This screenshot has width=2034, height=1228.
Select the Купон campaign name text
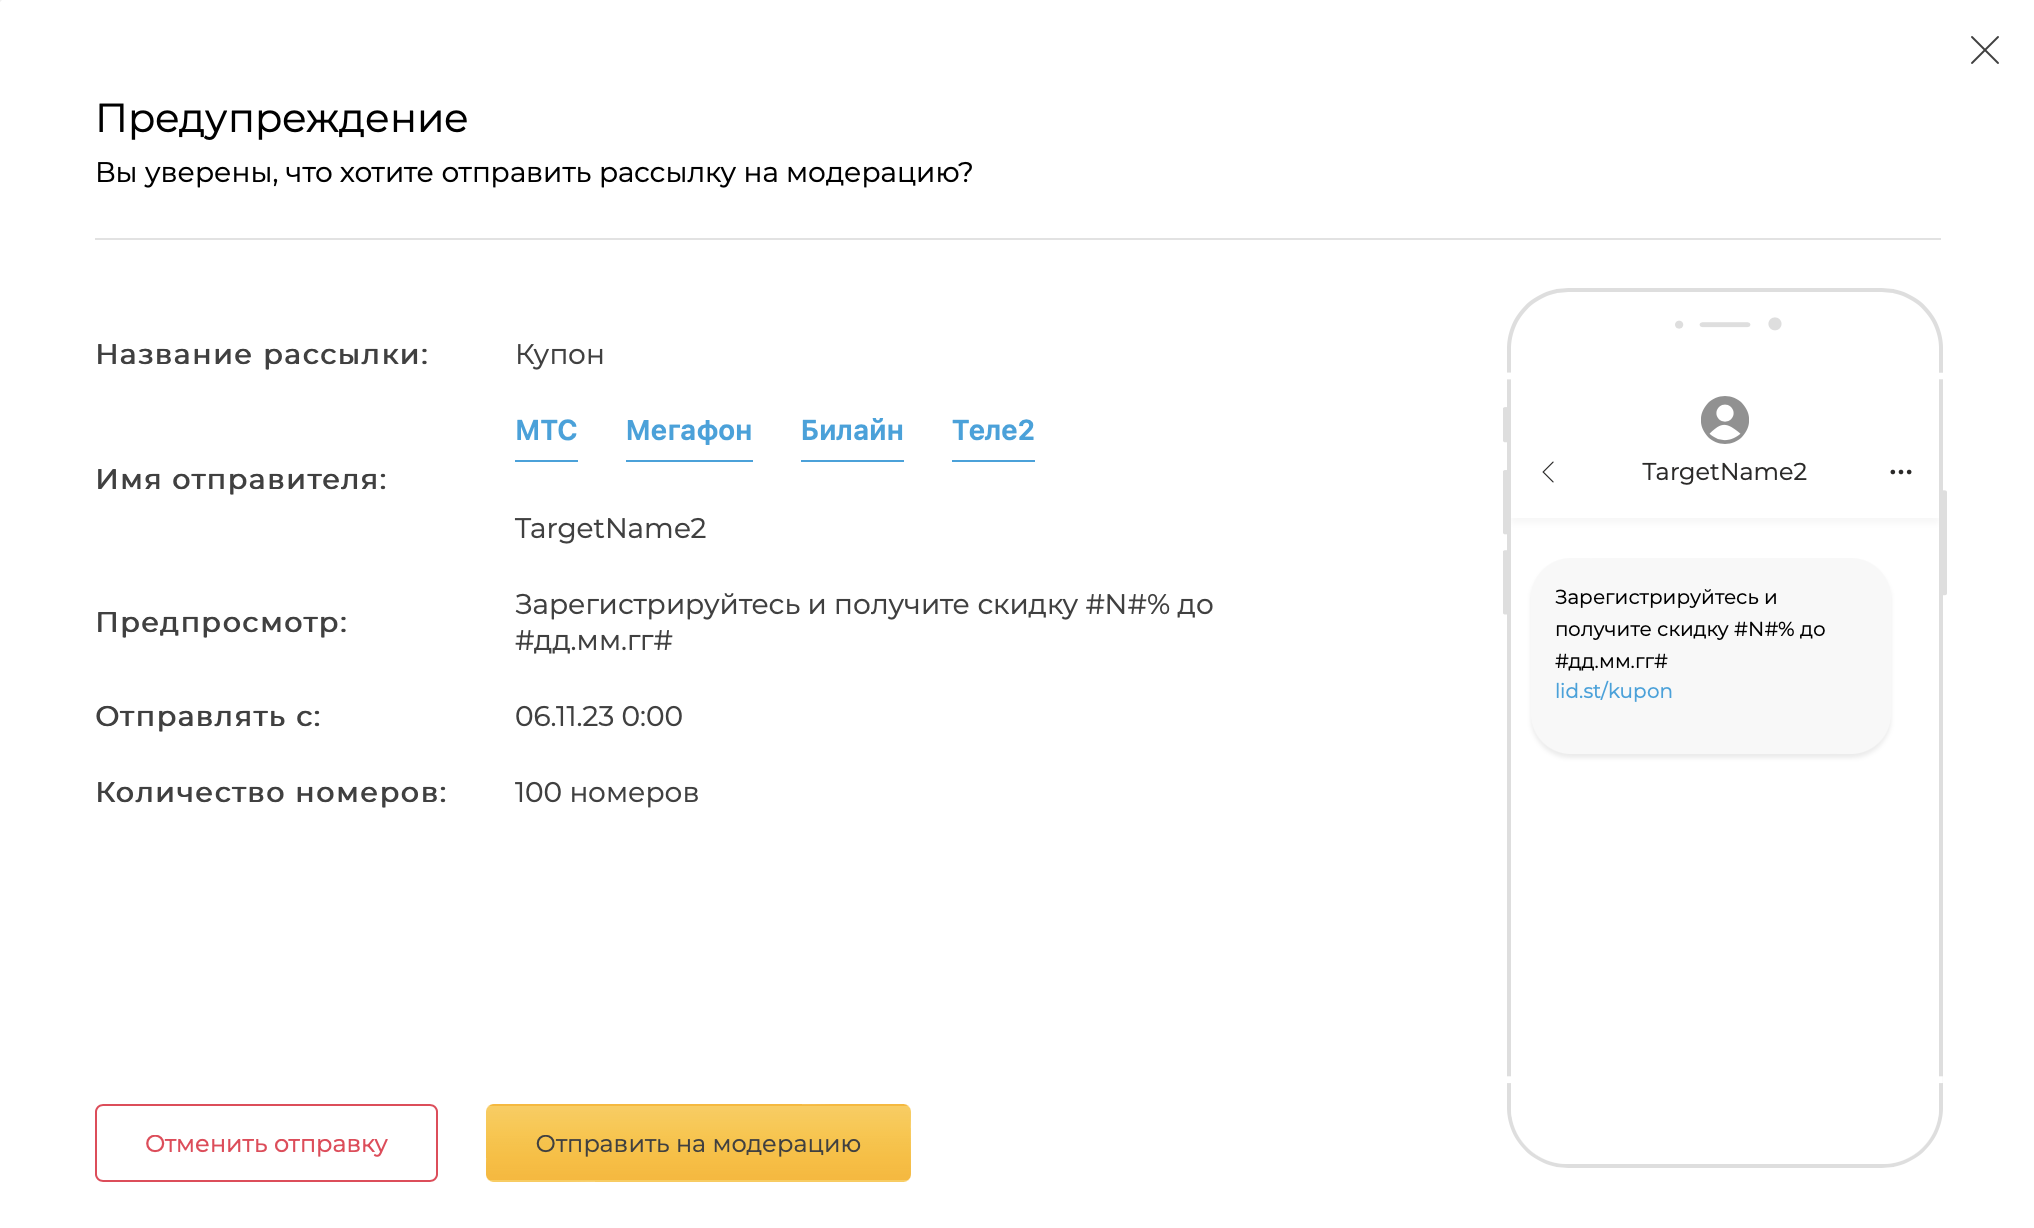click(x=559, y=354)
